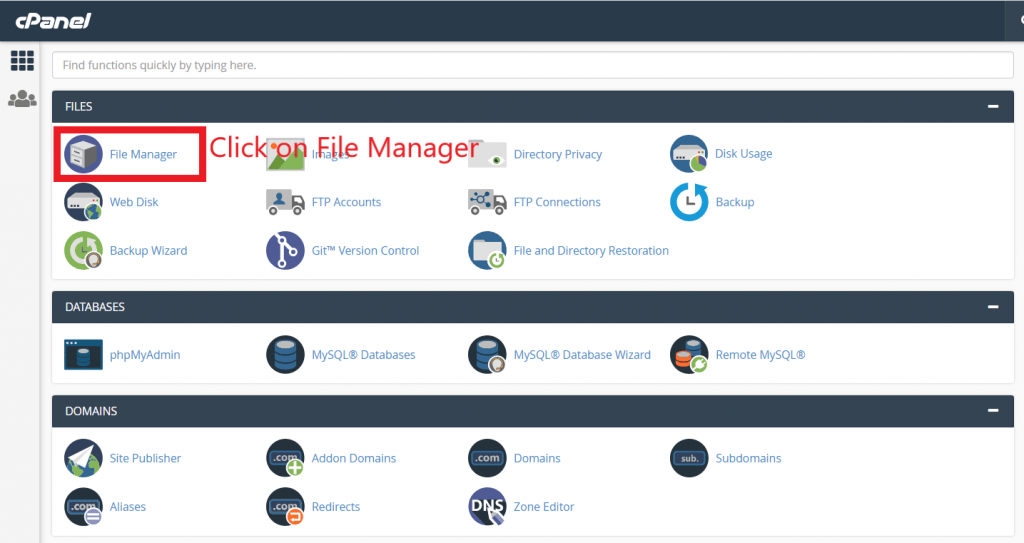Open the phpMyAdmin icon
The image size is (1024, 543).
pos(84,355)
